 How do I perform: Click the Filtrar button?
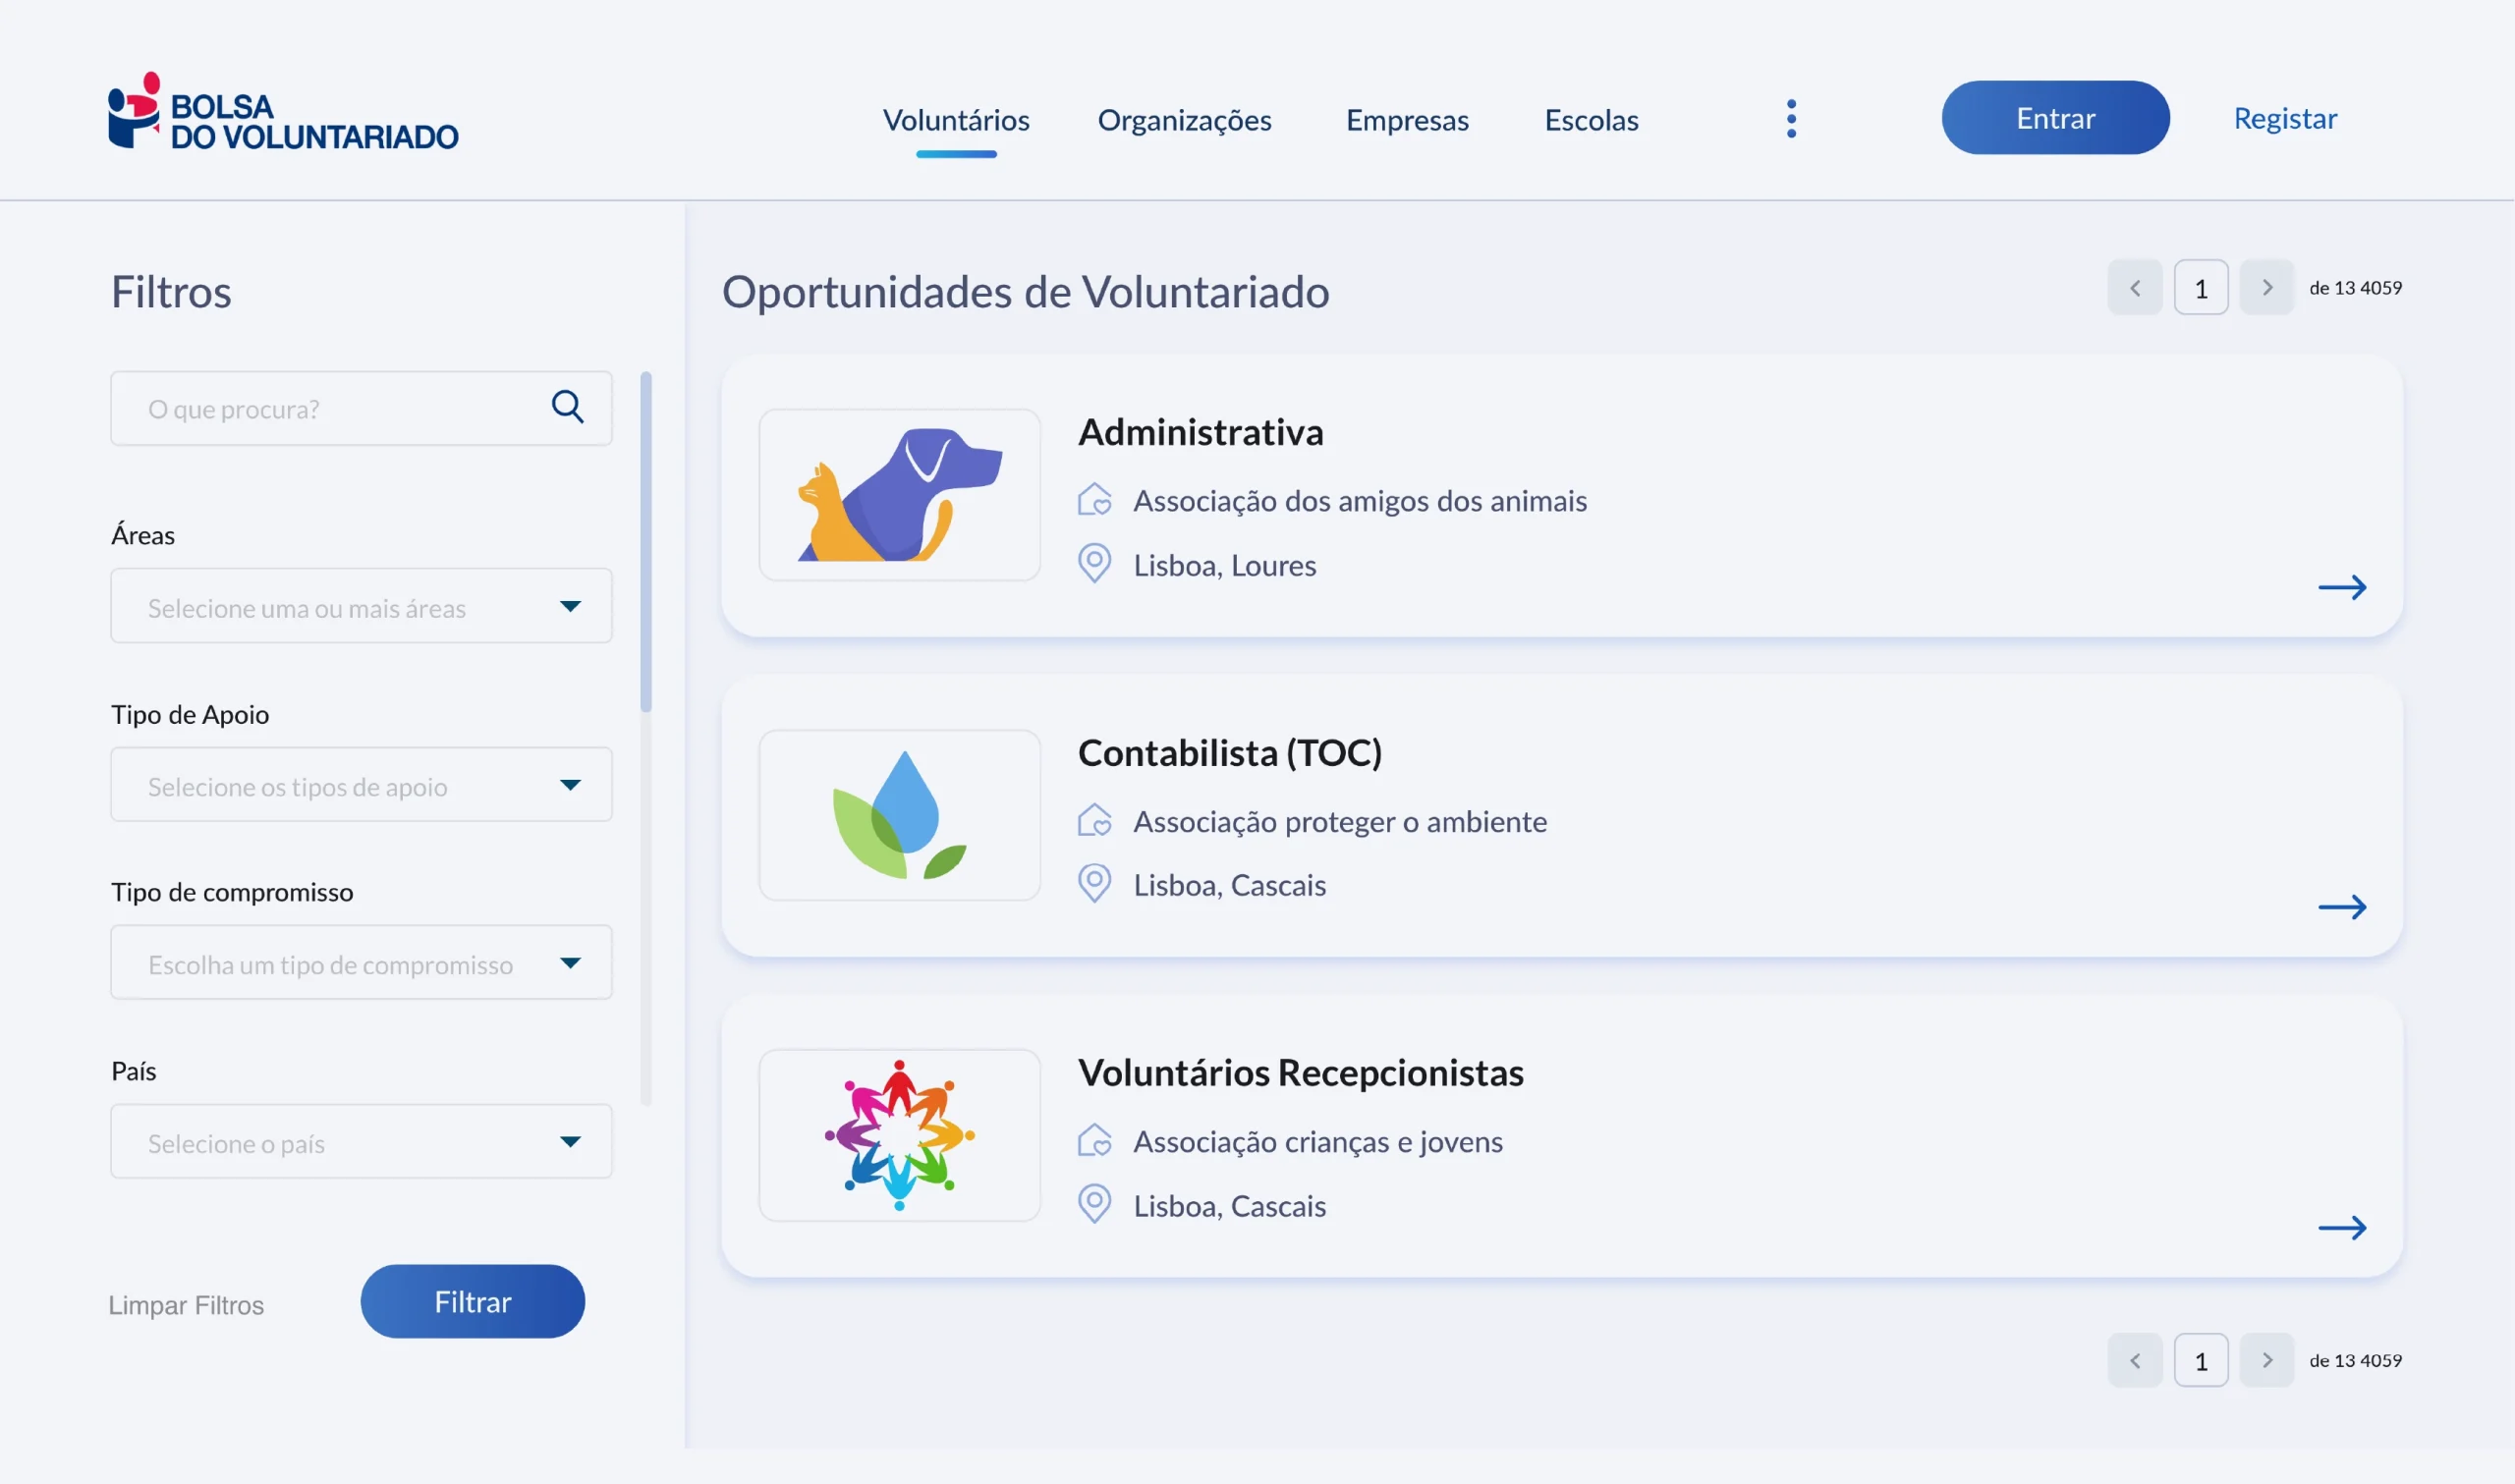tap(472, 1302)
